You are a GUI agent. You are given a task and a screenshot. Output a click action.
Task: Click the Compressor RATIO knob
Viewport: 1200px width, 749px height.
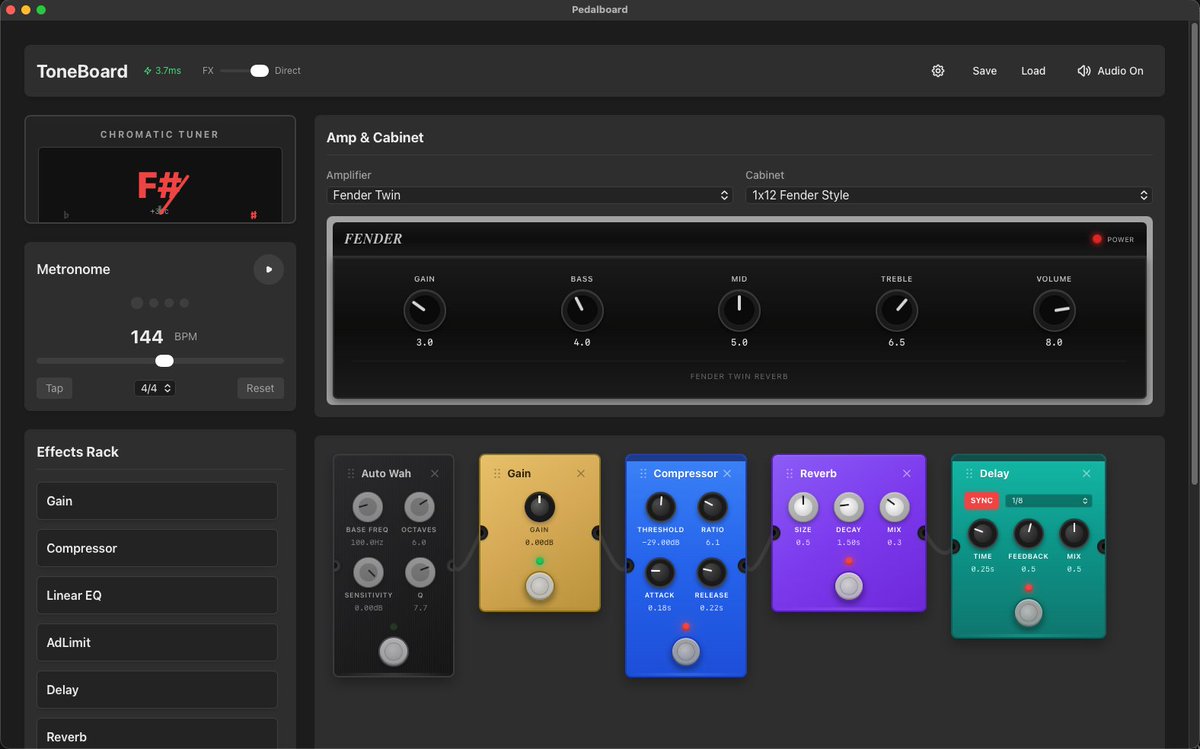[712, 507]
